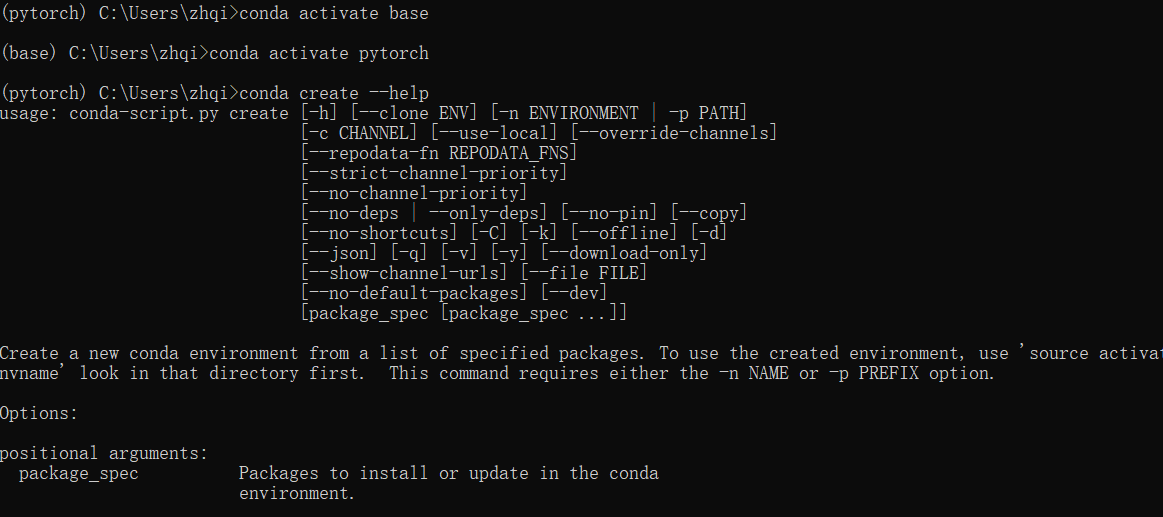The image size is (1163, 517).
Task: Click the "[--strict-channel-priority]" option text
Action: click(x=434, y=173)
